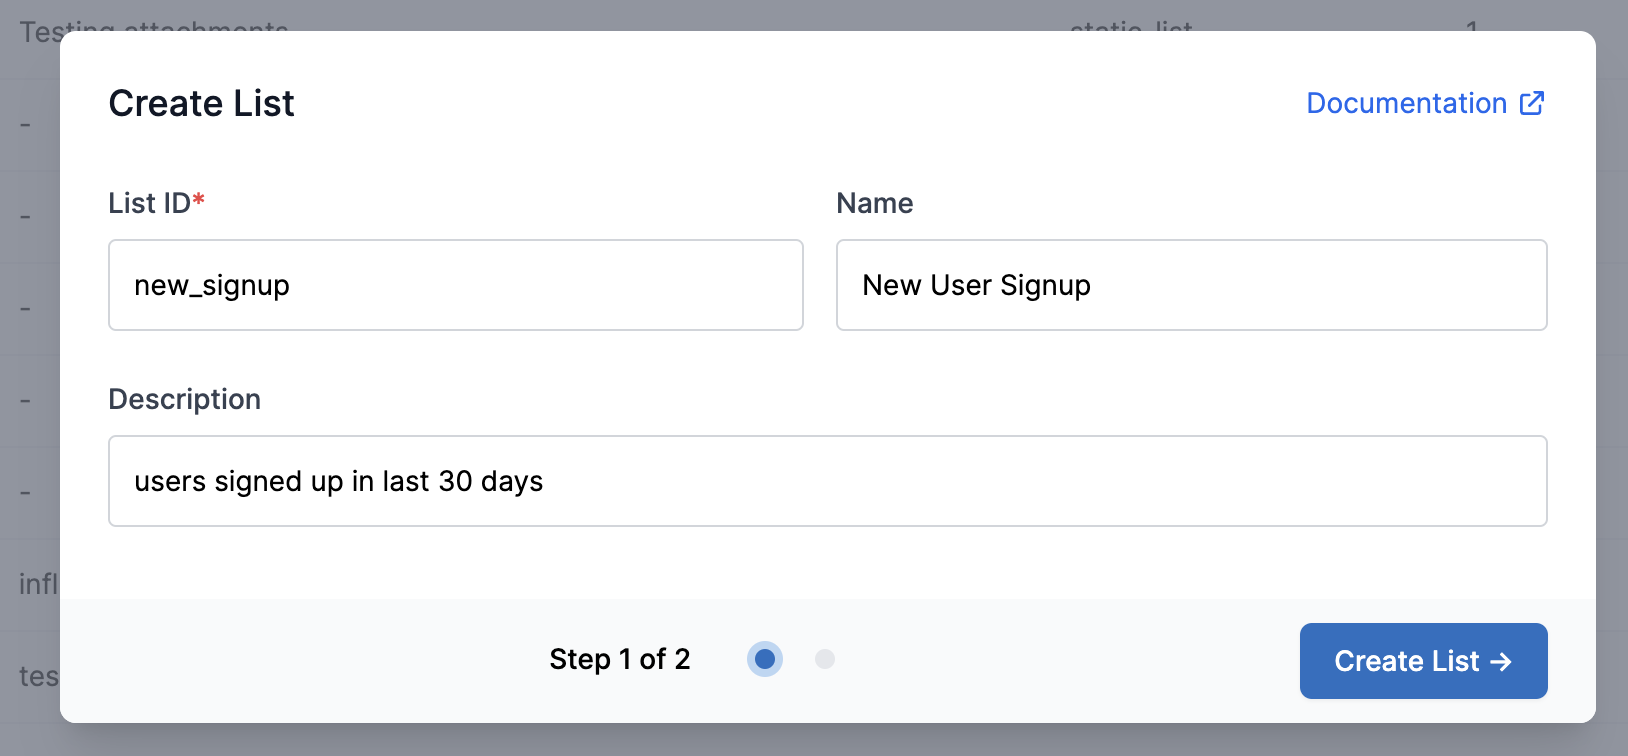The width and height of the screenshot is (1628, 756).
Task: Click the Description field label
Action: click(185, 399)
